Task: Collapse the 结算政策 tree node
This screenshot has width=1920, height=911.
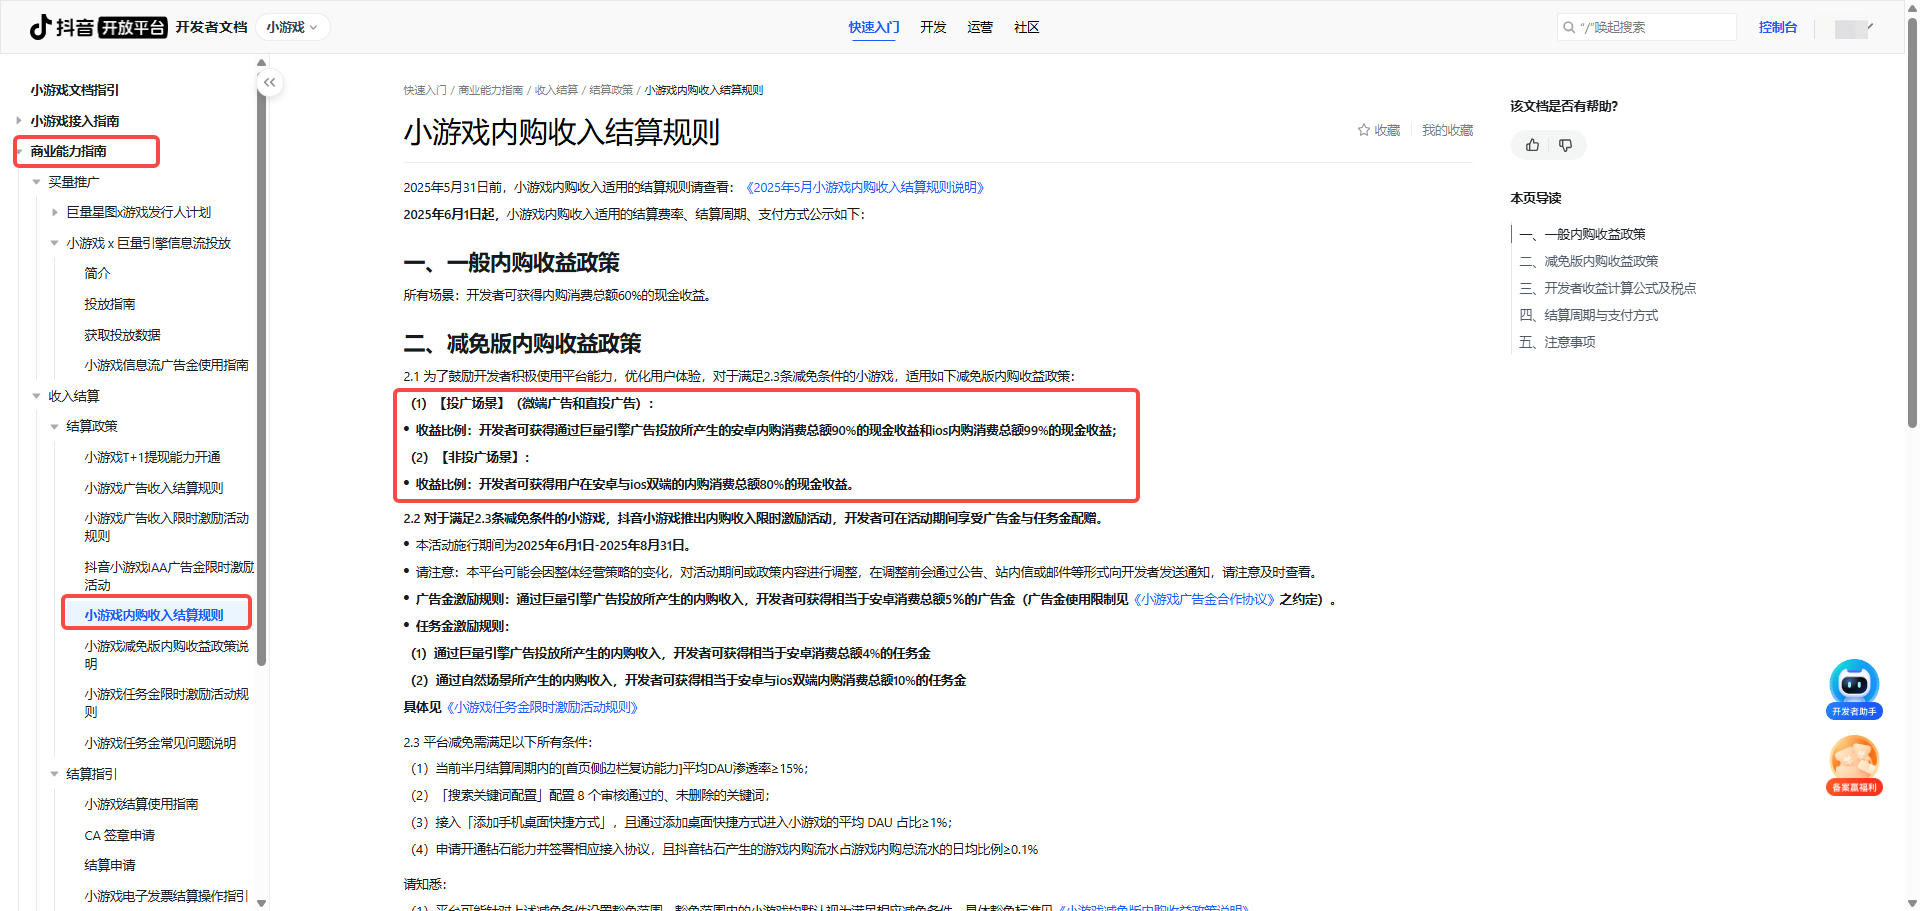Action: click(55, 427)
